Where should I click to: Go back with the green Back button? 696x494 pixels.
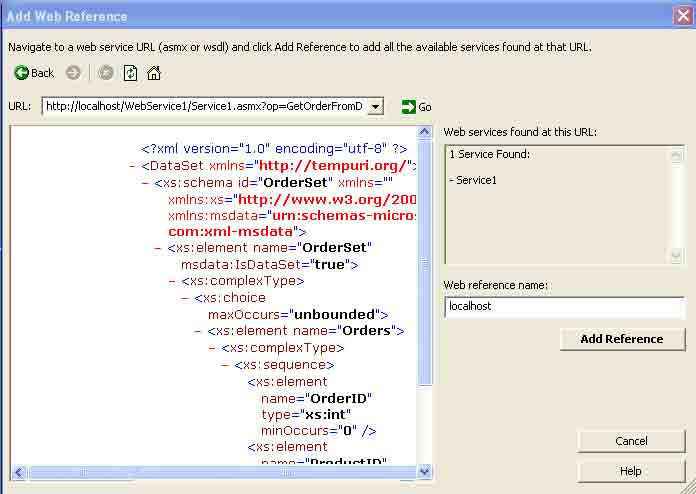34,73
